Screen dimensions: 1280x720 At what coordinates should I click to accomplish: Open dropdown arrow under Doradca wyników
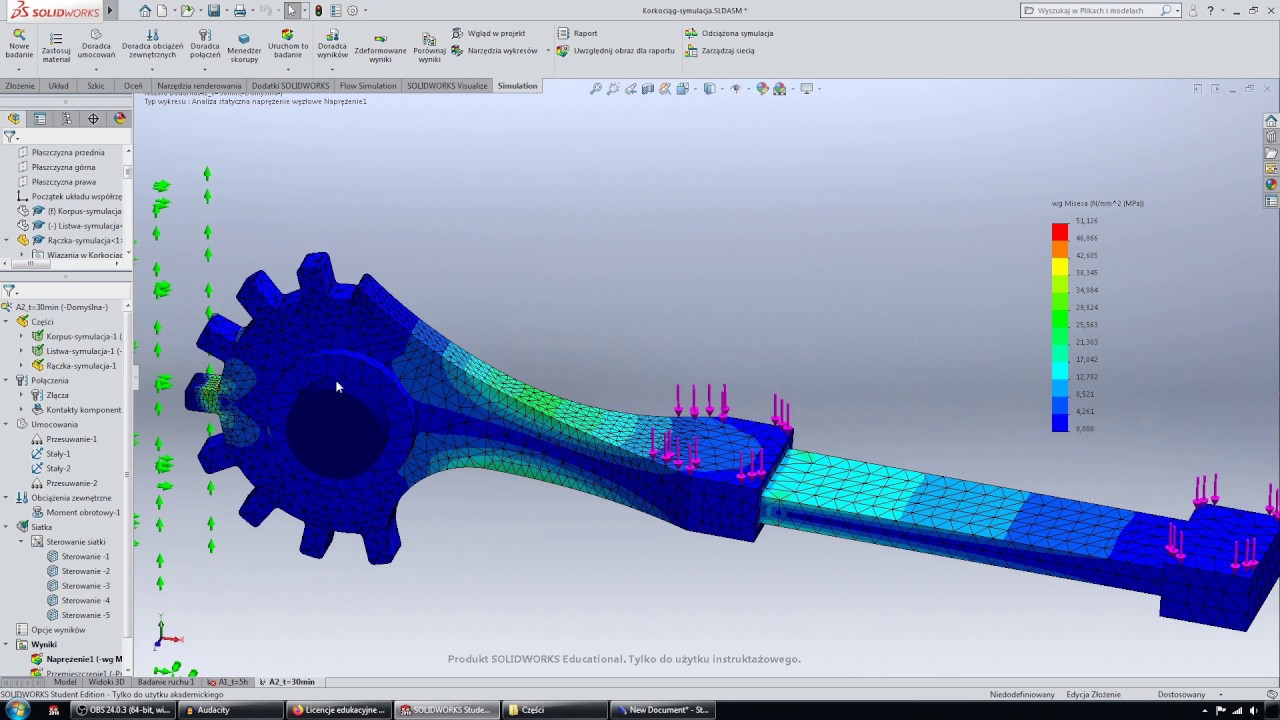[x=332, y=69]
